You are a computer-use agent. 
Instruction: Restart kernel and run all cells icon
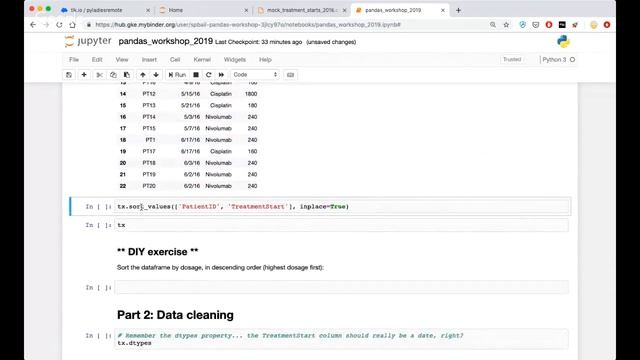221,75
